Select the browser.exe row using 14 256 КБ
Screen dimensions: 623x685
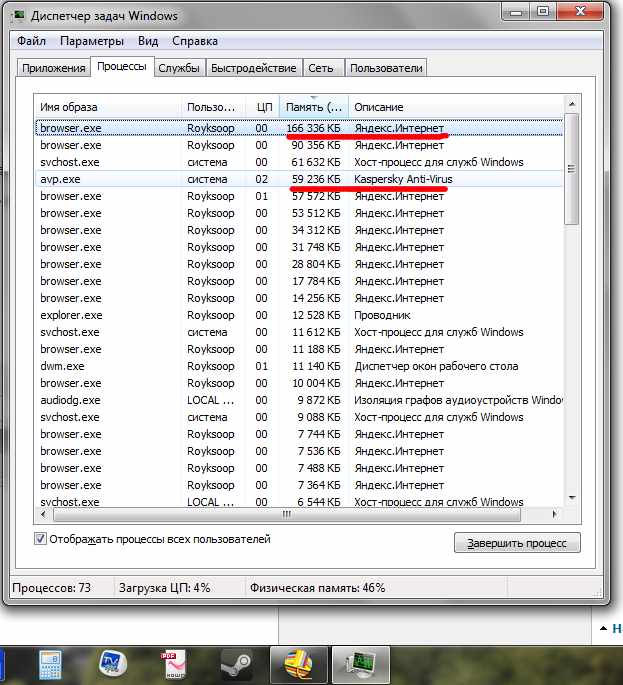coord(299,298)
